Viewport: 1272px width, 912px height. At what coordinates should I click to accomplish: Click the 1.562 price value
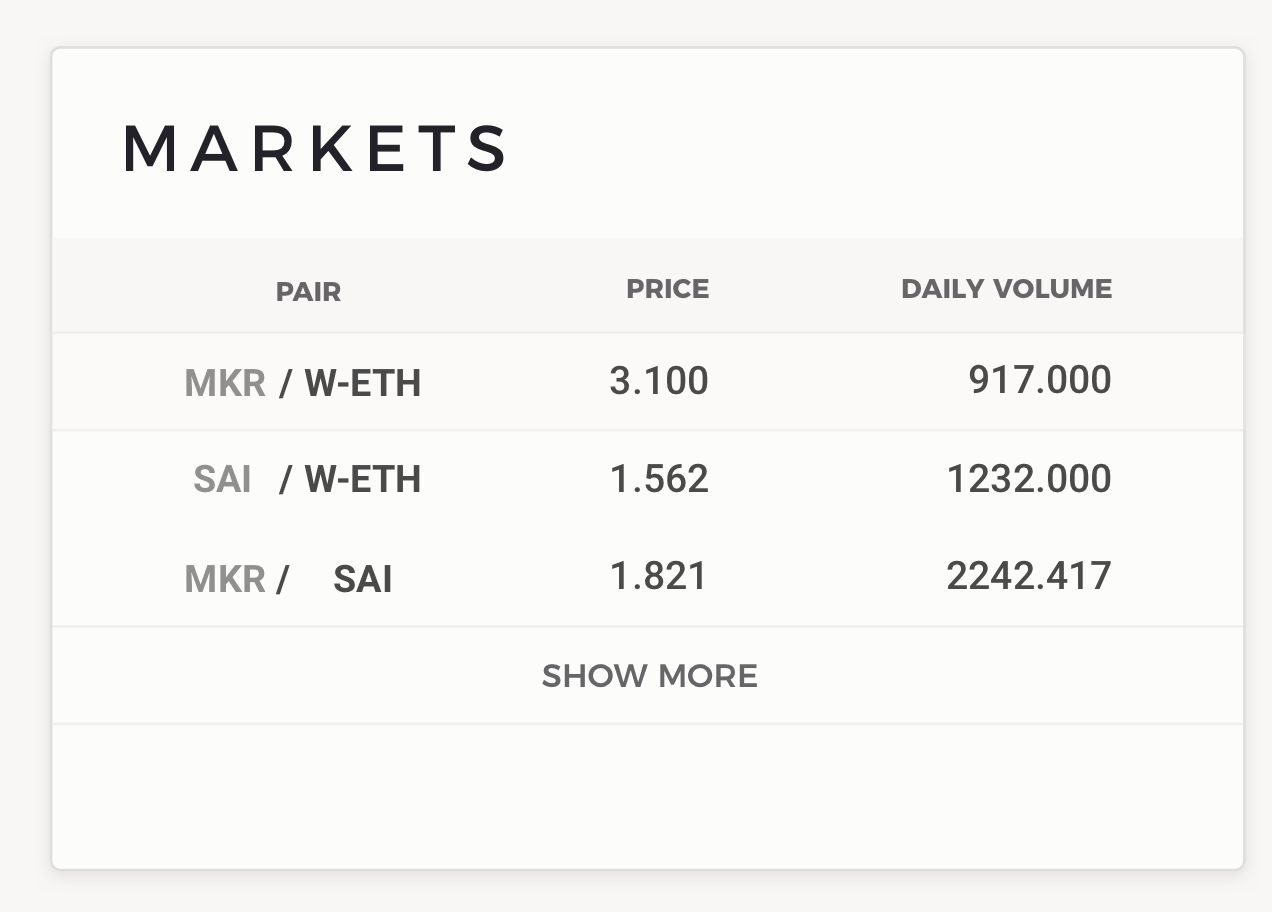659,479
